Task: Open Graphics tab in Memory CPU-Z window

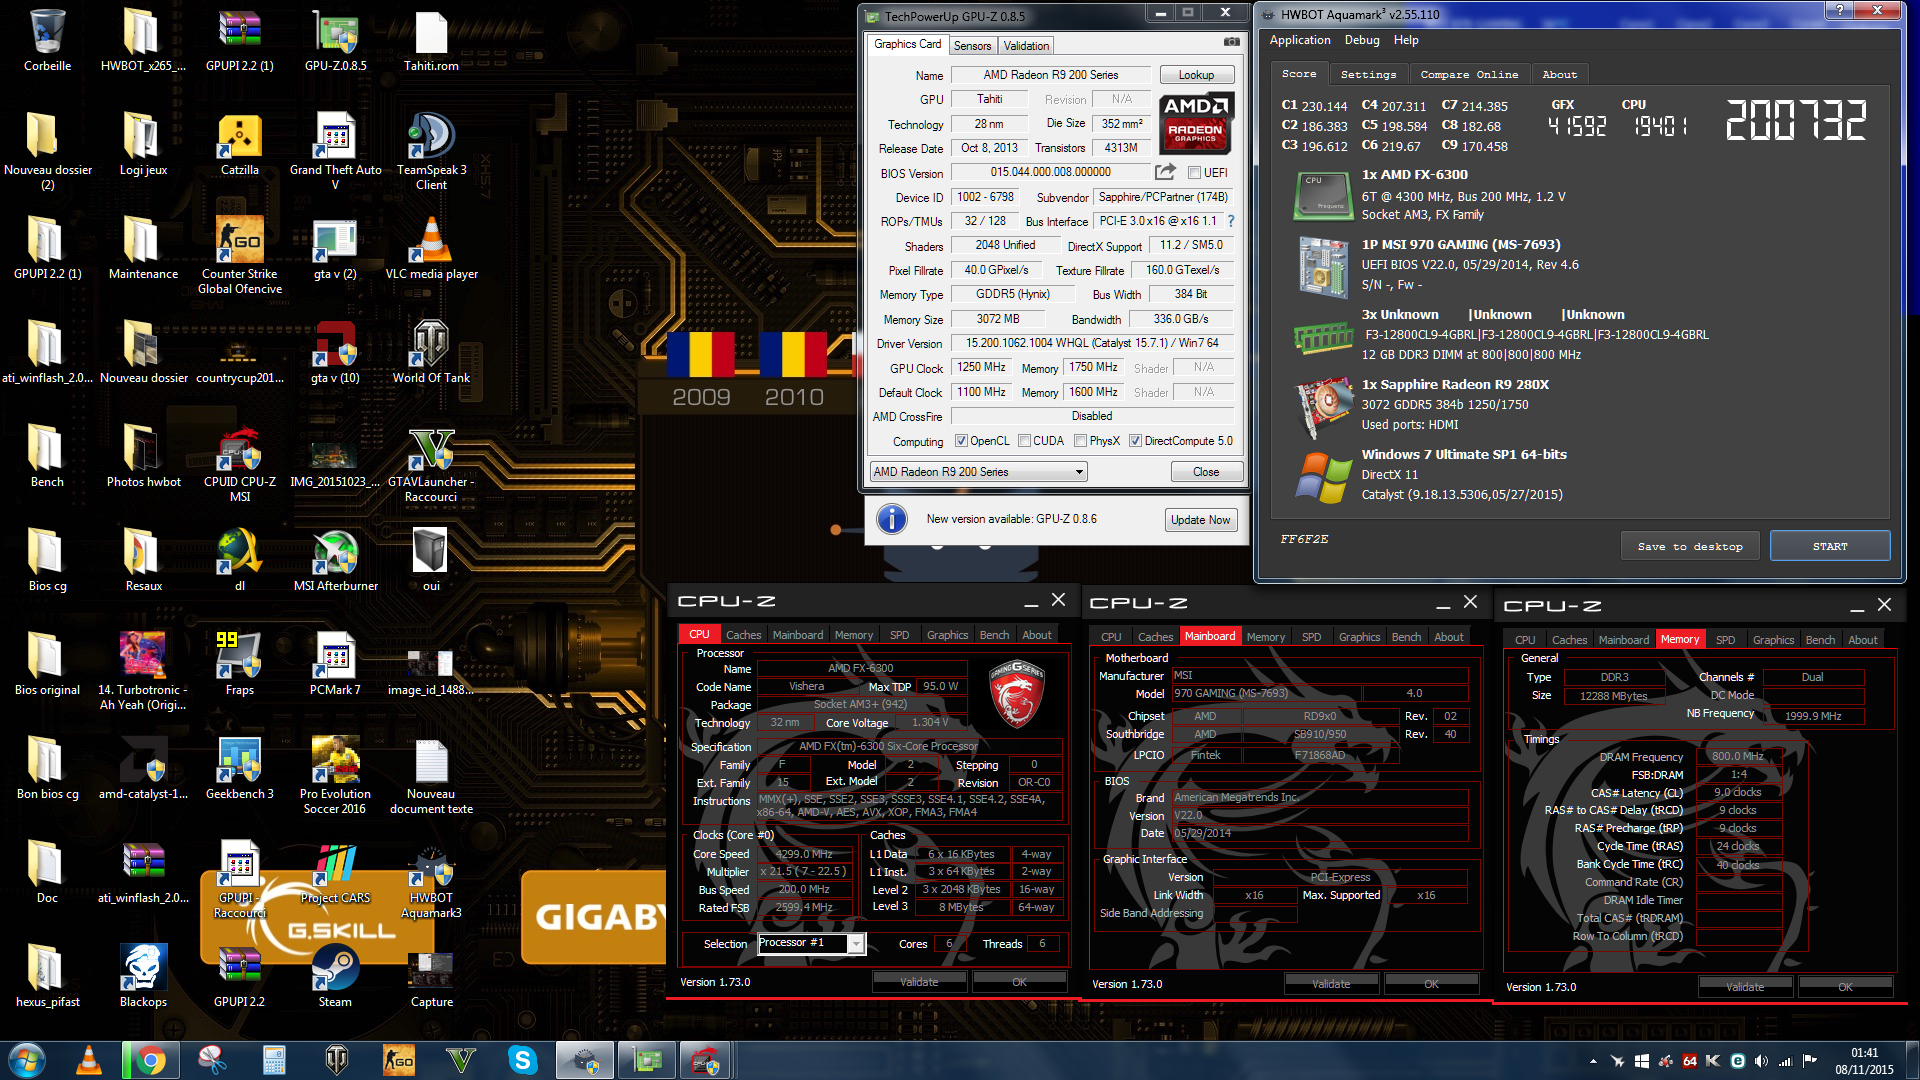Action: click(x=1773, y=640)
